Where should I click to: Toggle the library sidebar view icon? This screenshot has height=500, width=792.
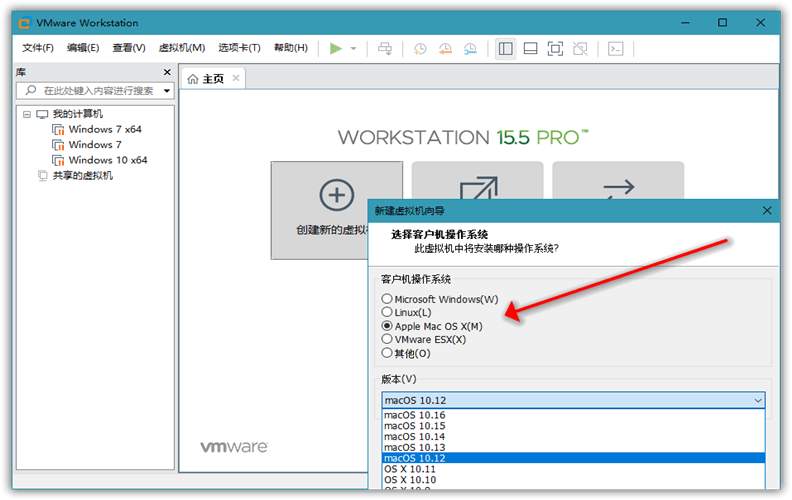point(505,48)
